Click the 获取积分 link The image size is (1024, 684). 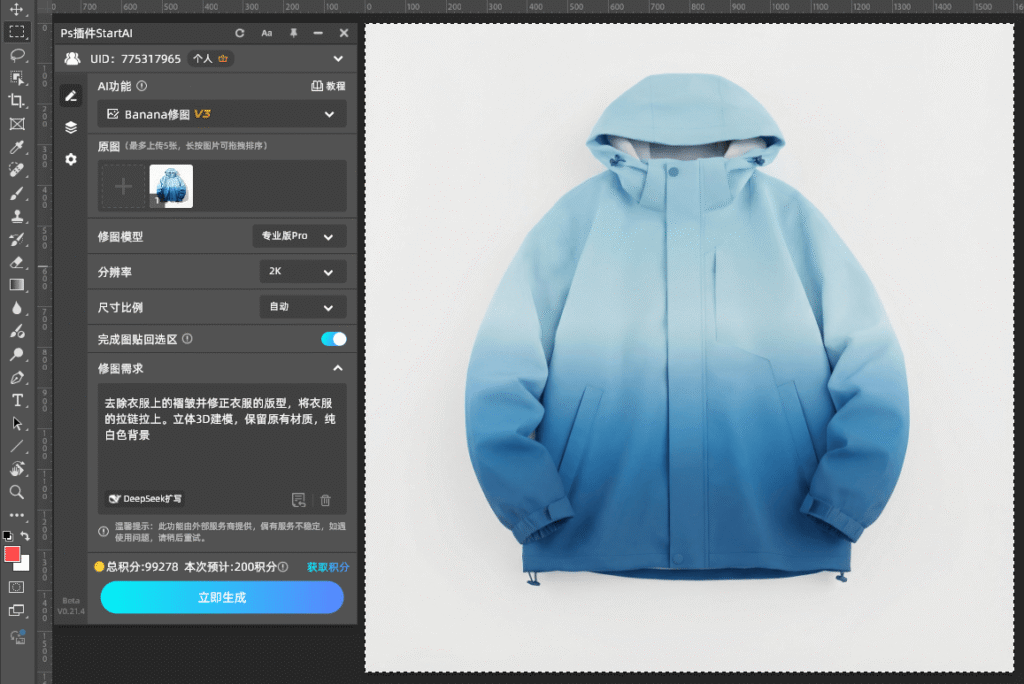click(328, 567)
